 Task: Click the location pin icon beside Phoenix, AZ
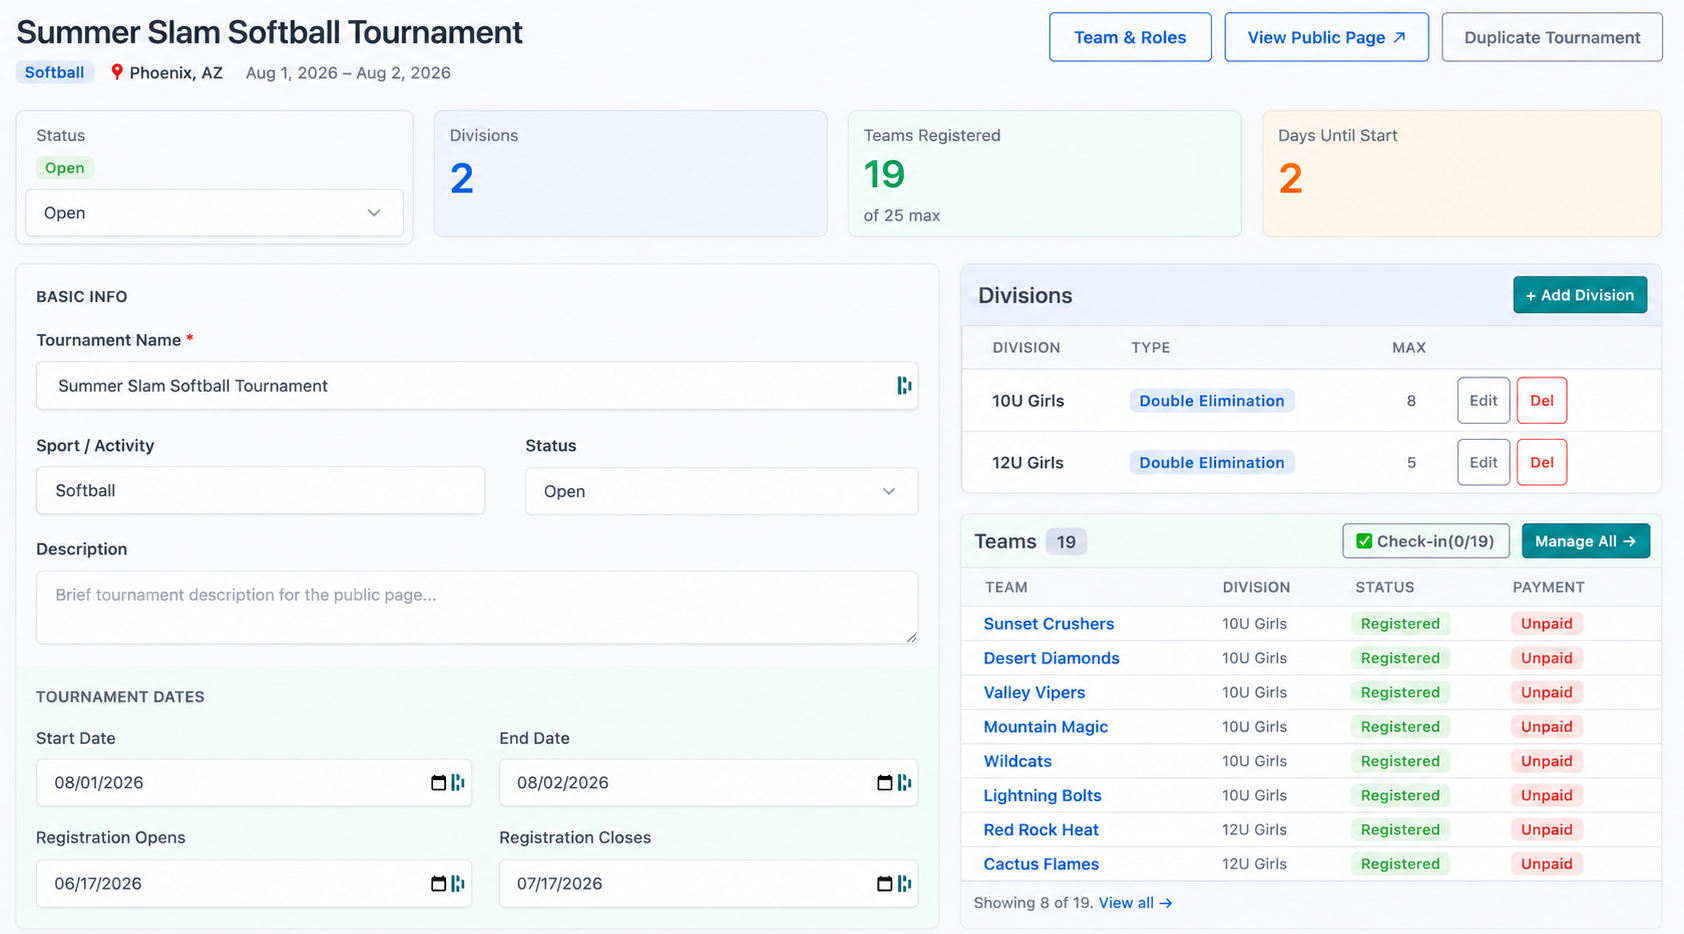click(x=117, y=72)
